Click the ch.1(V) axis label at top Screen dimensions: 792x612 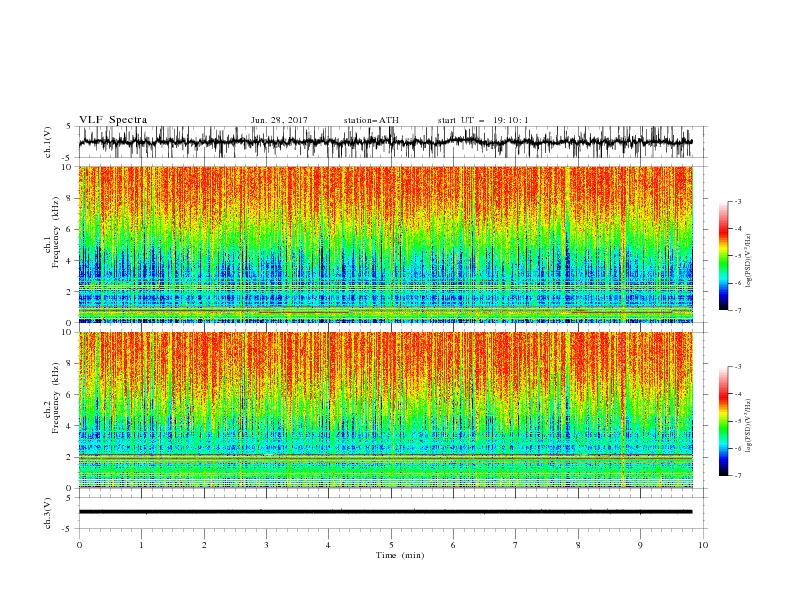pyautogui.click(x=48, y=142)
